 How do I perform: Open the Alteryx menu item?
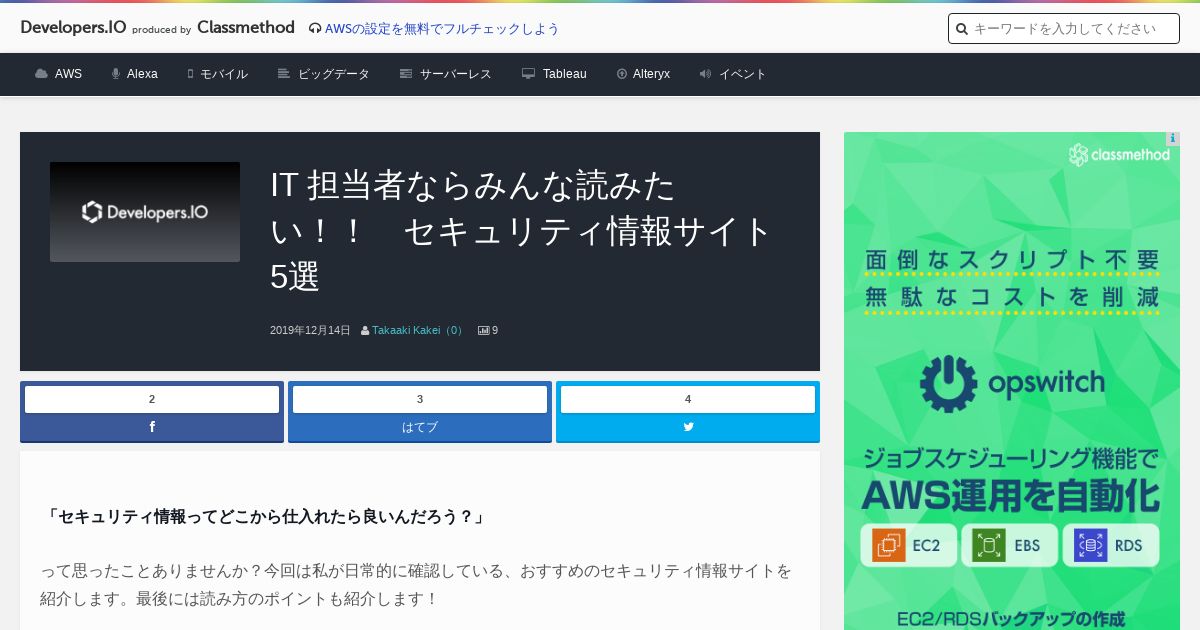click(651, 74)
